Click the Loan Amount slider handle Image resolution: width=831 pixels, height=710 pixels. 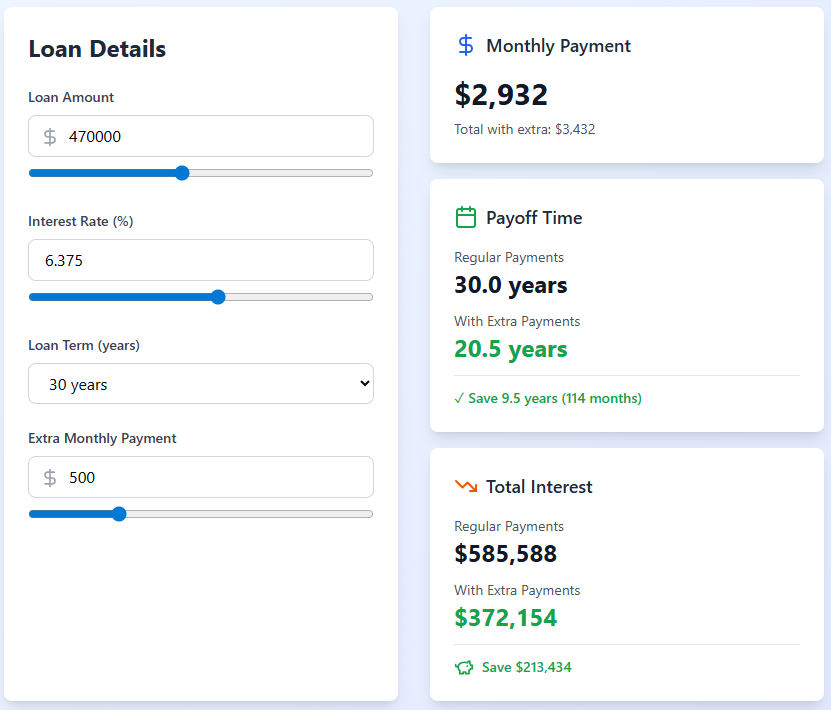click(181, 172)
